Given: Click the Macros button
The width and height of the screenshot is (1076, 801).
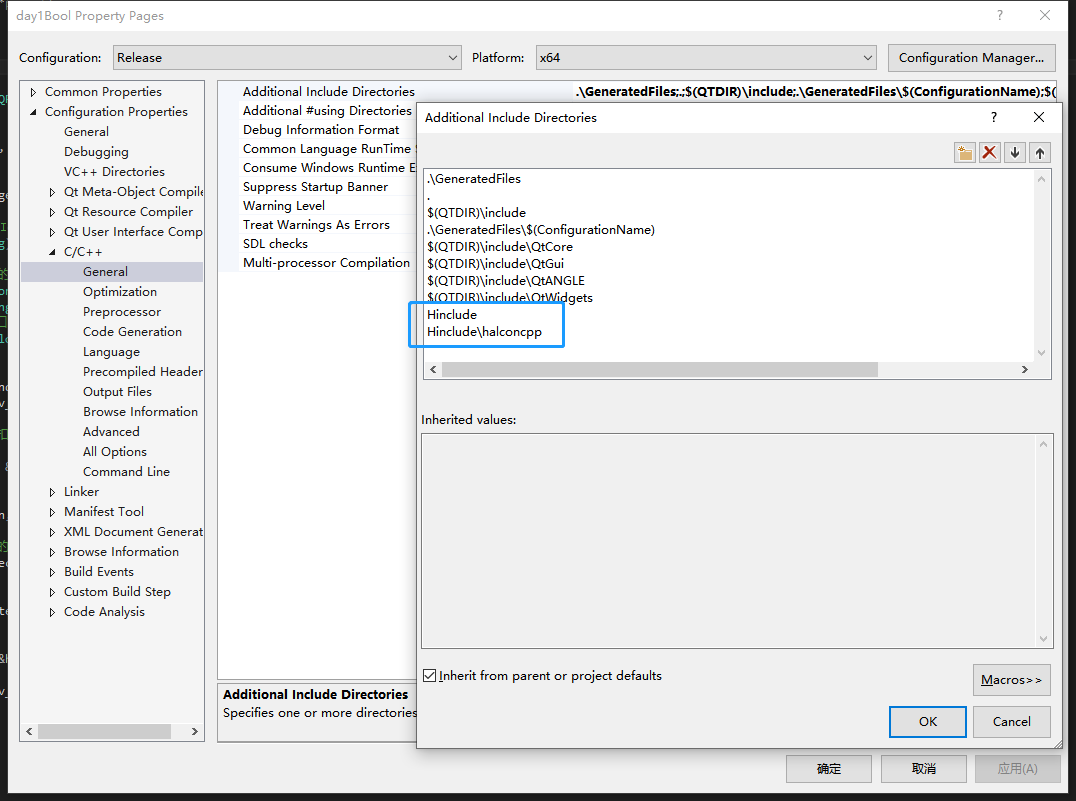Looking at the screenshot, I should tap(1011, 679).
